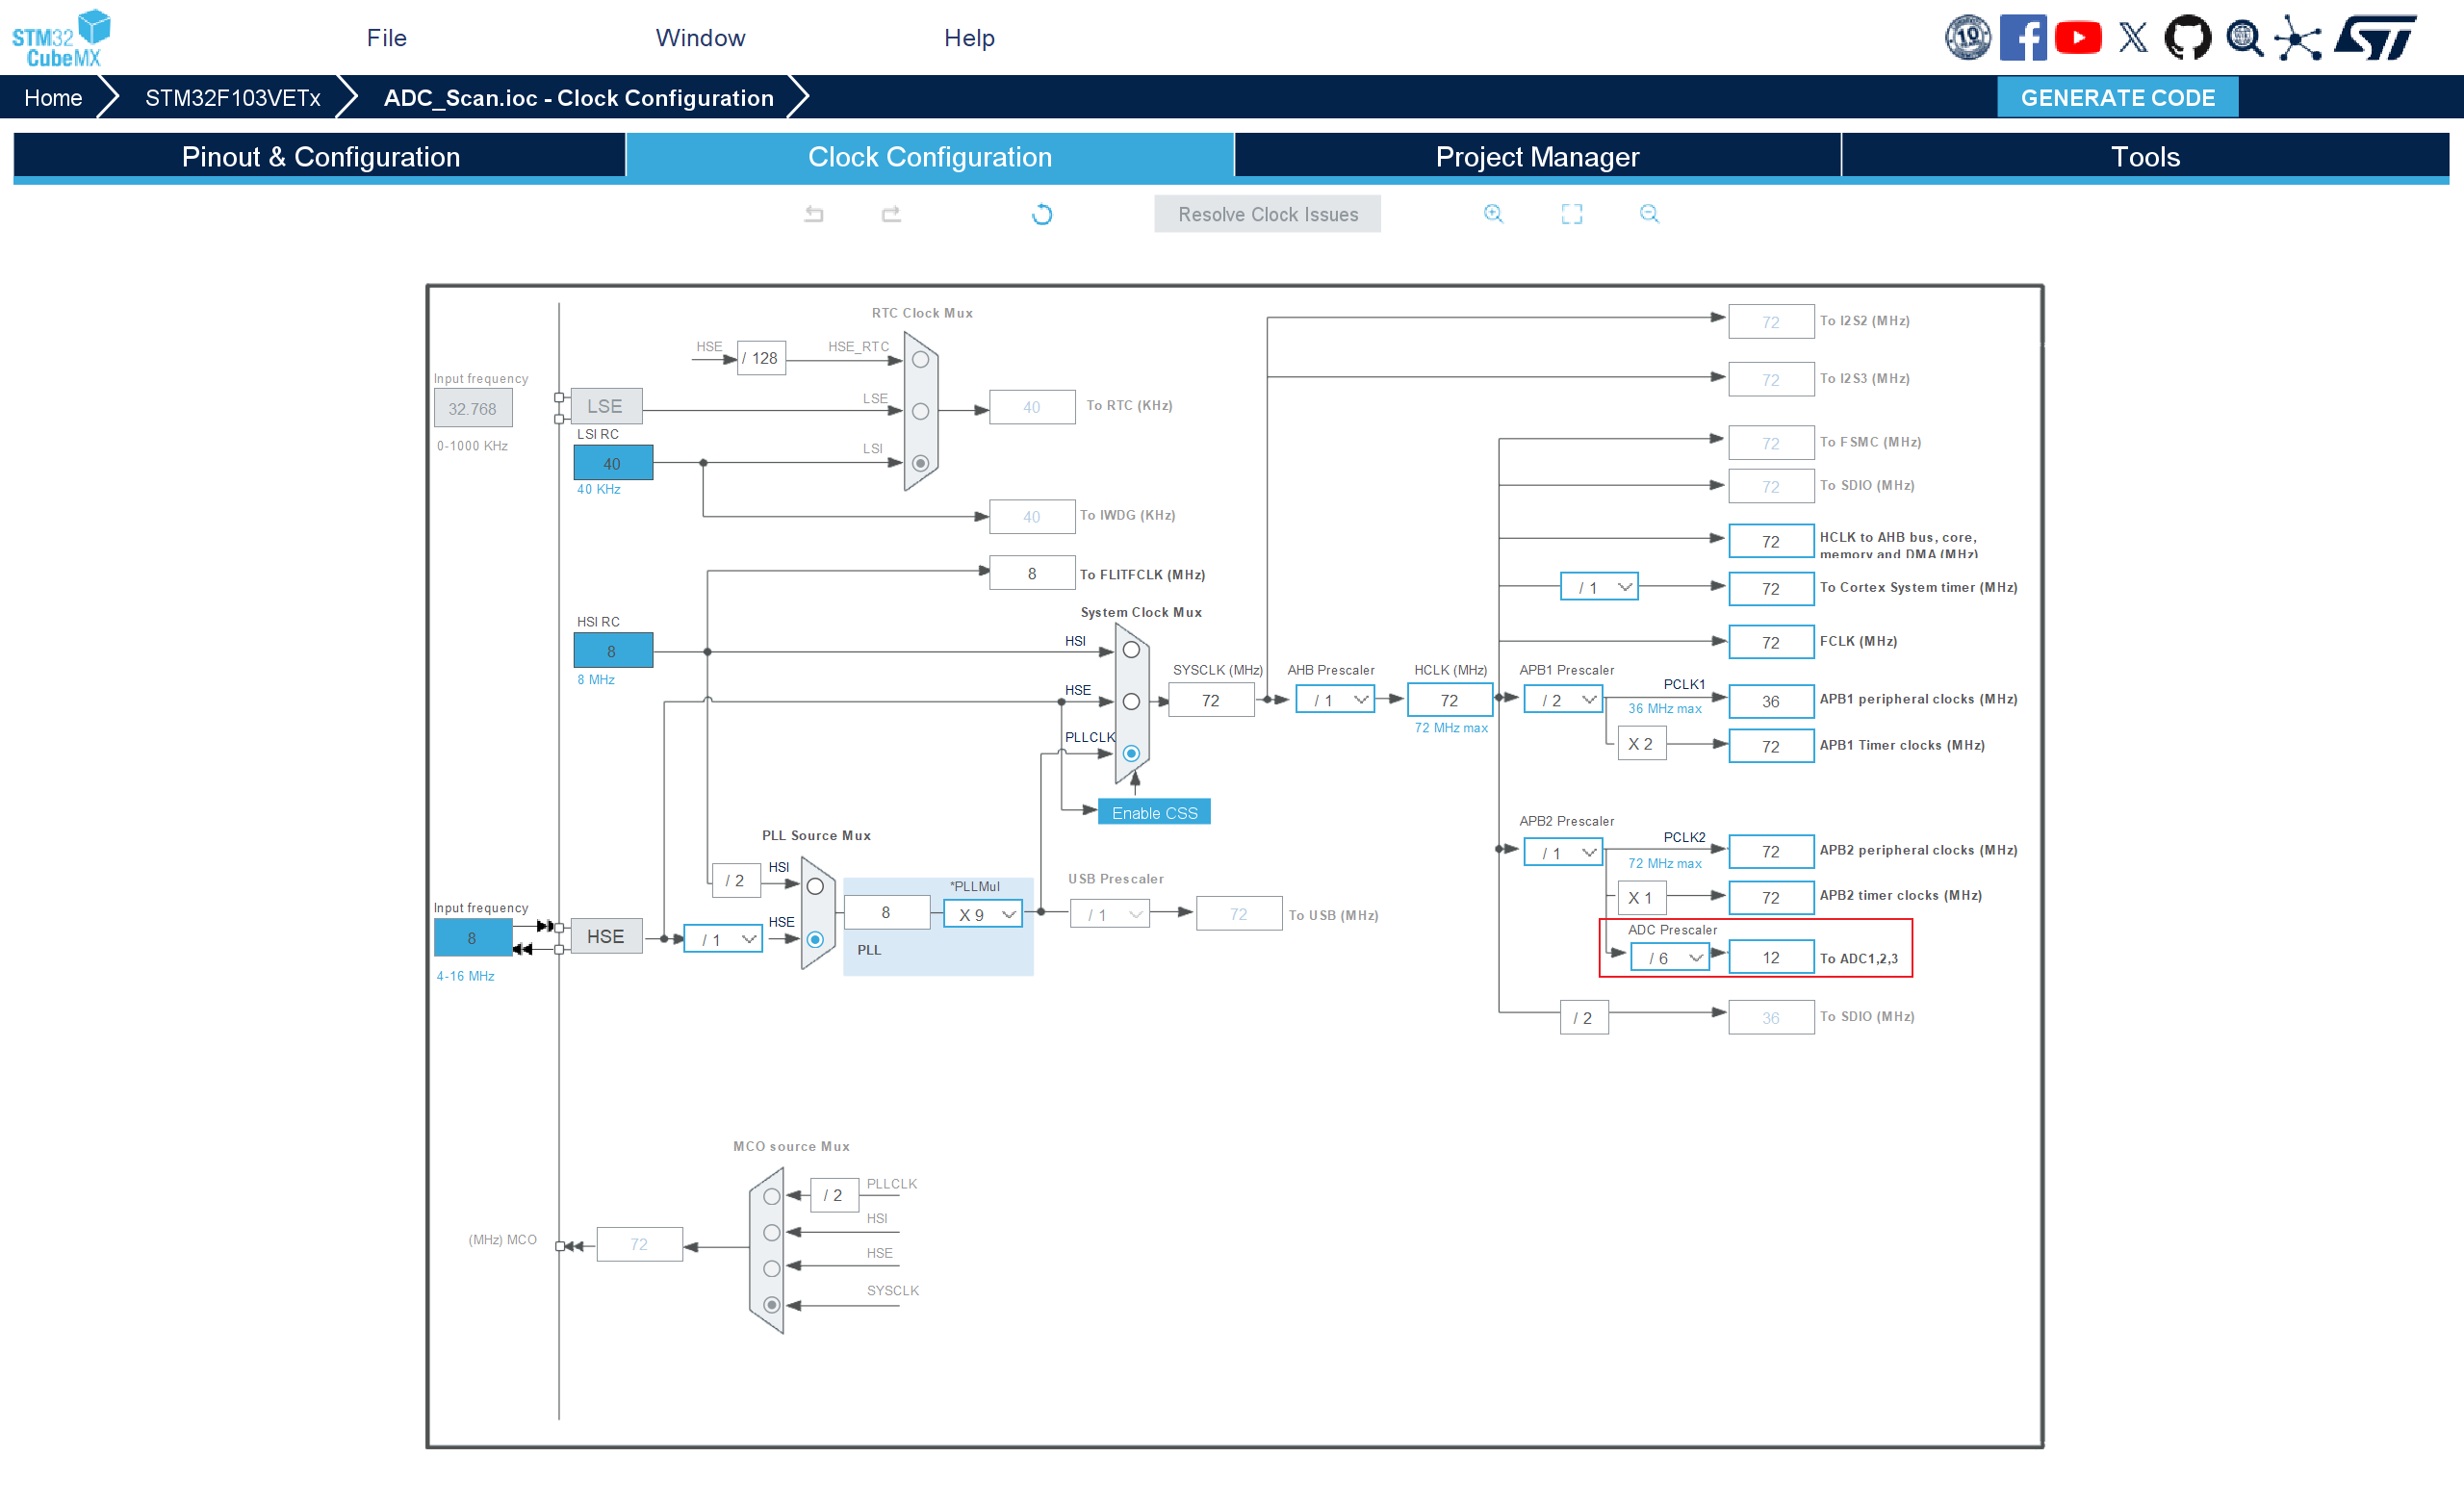Click the reset clock refresh icon

[x=1042, y=214]
